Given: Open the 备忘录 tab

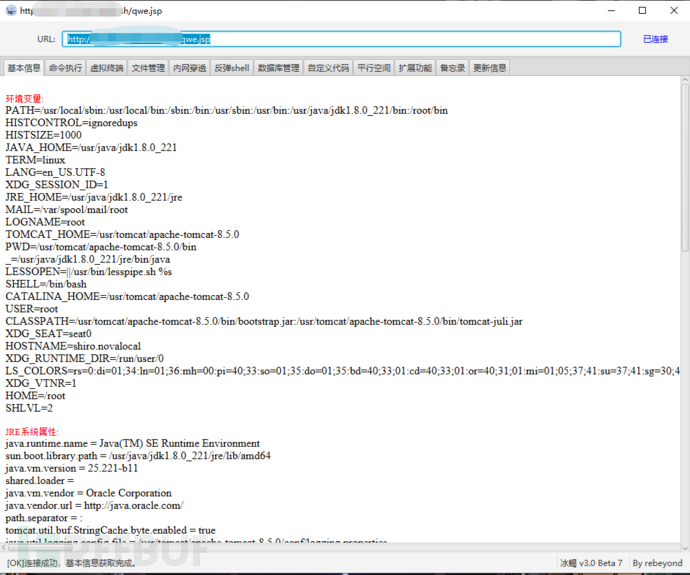Looking at the screenshot, I should 452,68.
